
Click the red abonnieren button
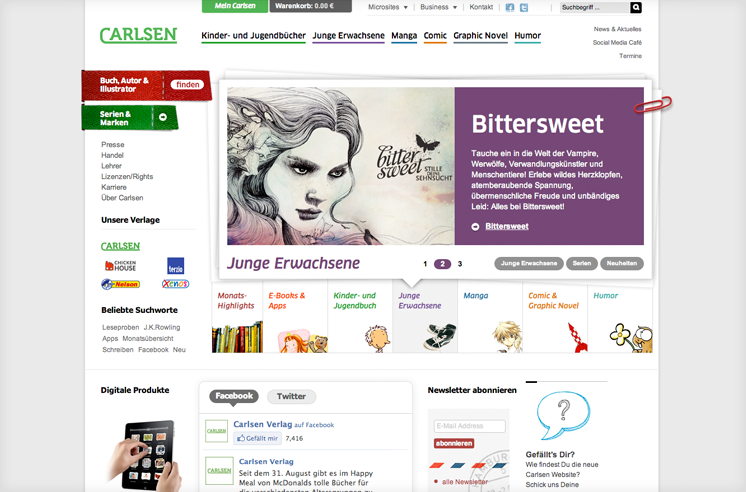[454, 443]
